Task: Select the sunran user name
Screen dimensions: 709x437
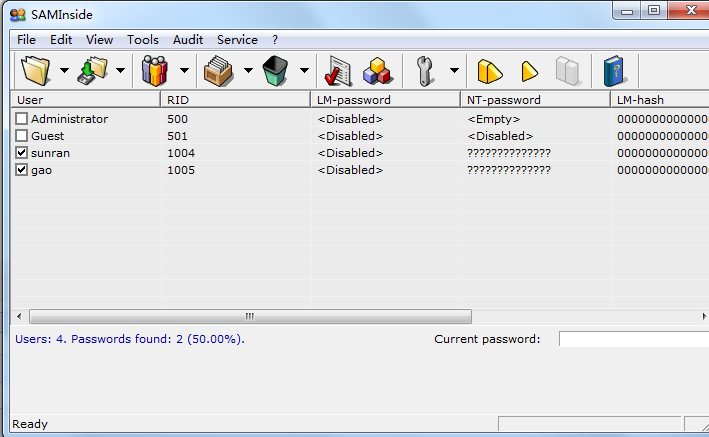Action: tap(50, 153)
